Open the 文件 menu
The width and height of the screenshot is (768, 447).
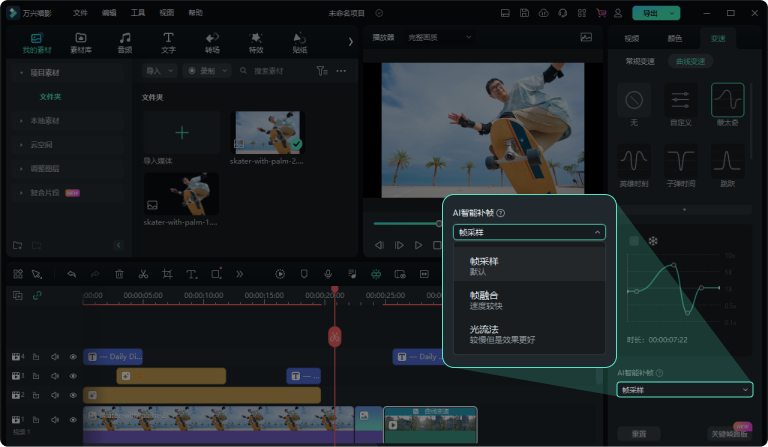80,13
